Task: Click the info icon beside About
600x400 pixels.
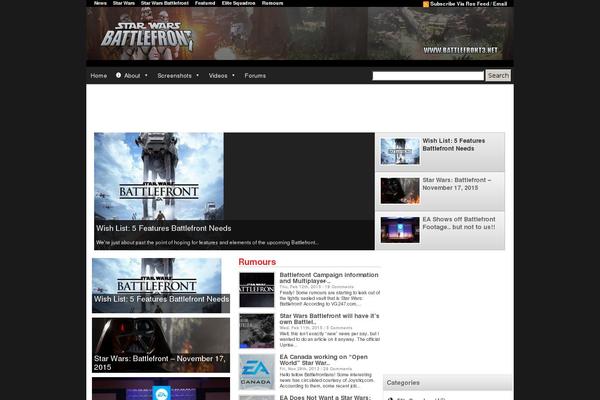Action: coord(118,75)
